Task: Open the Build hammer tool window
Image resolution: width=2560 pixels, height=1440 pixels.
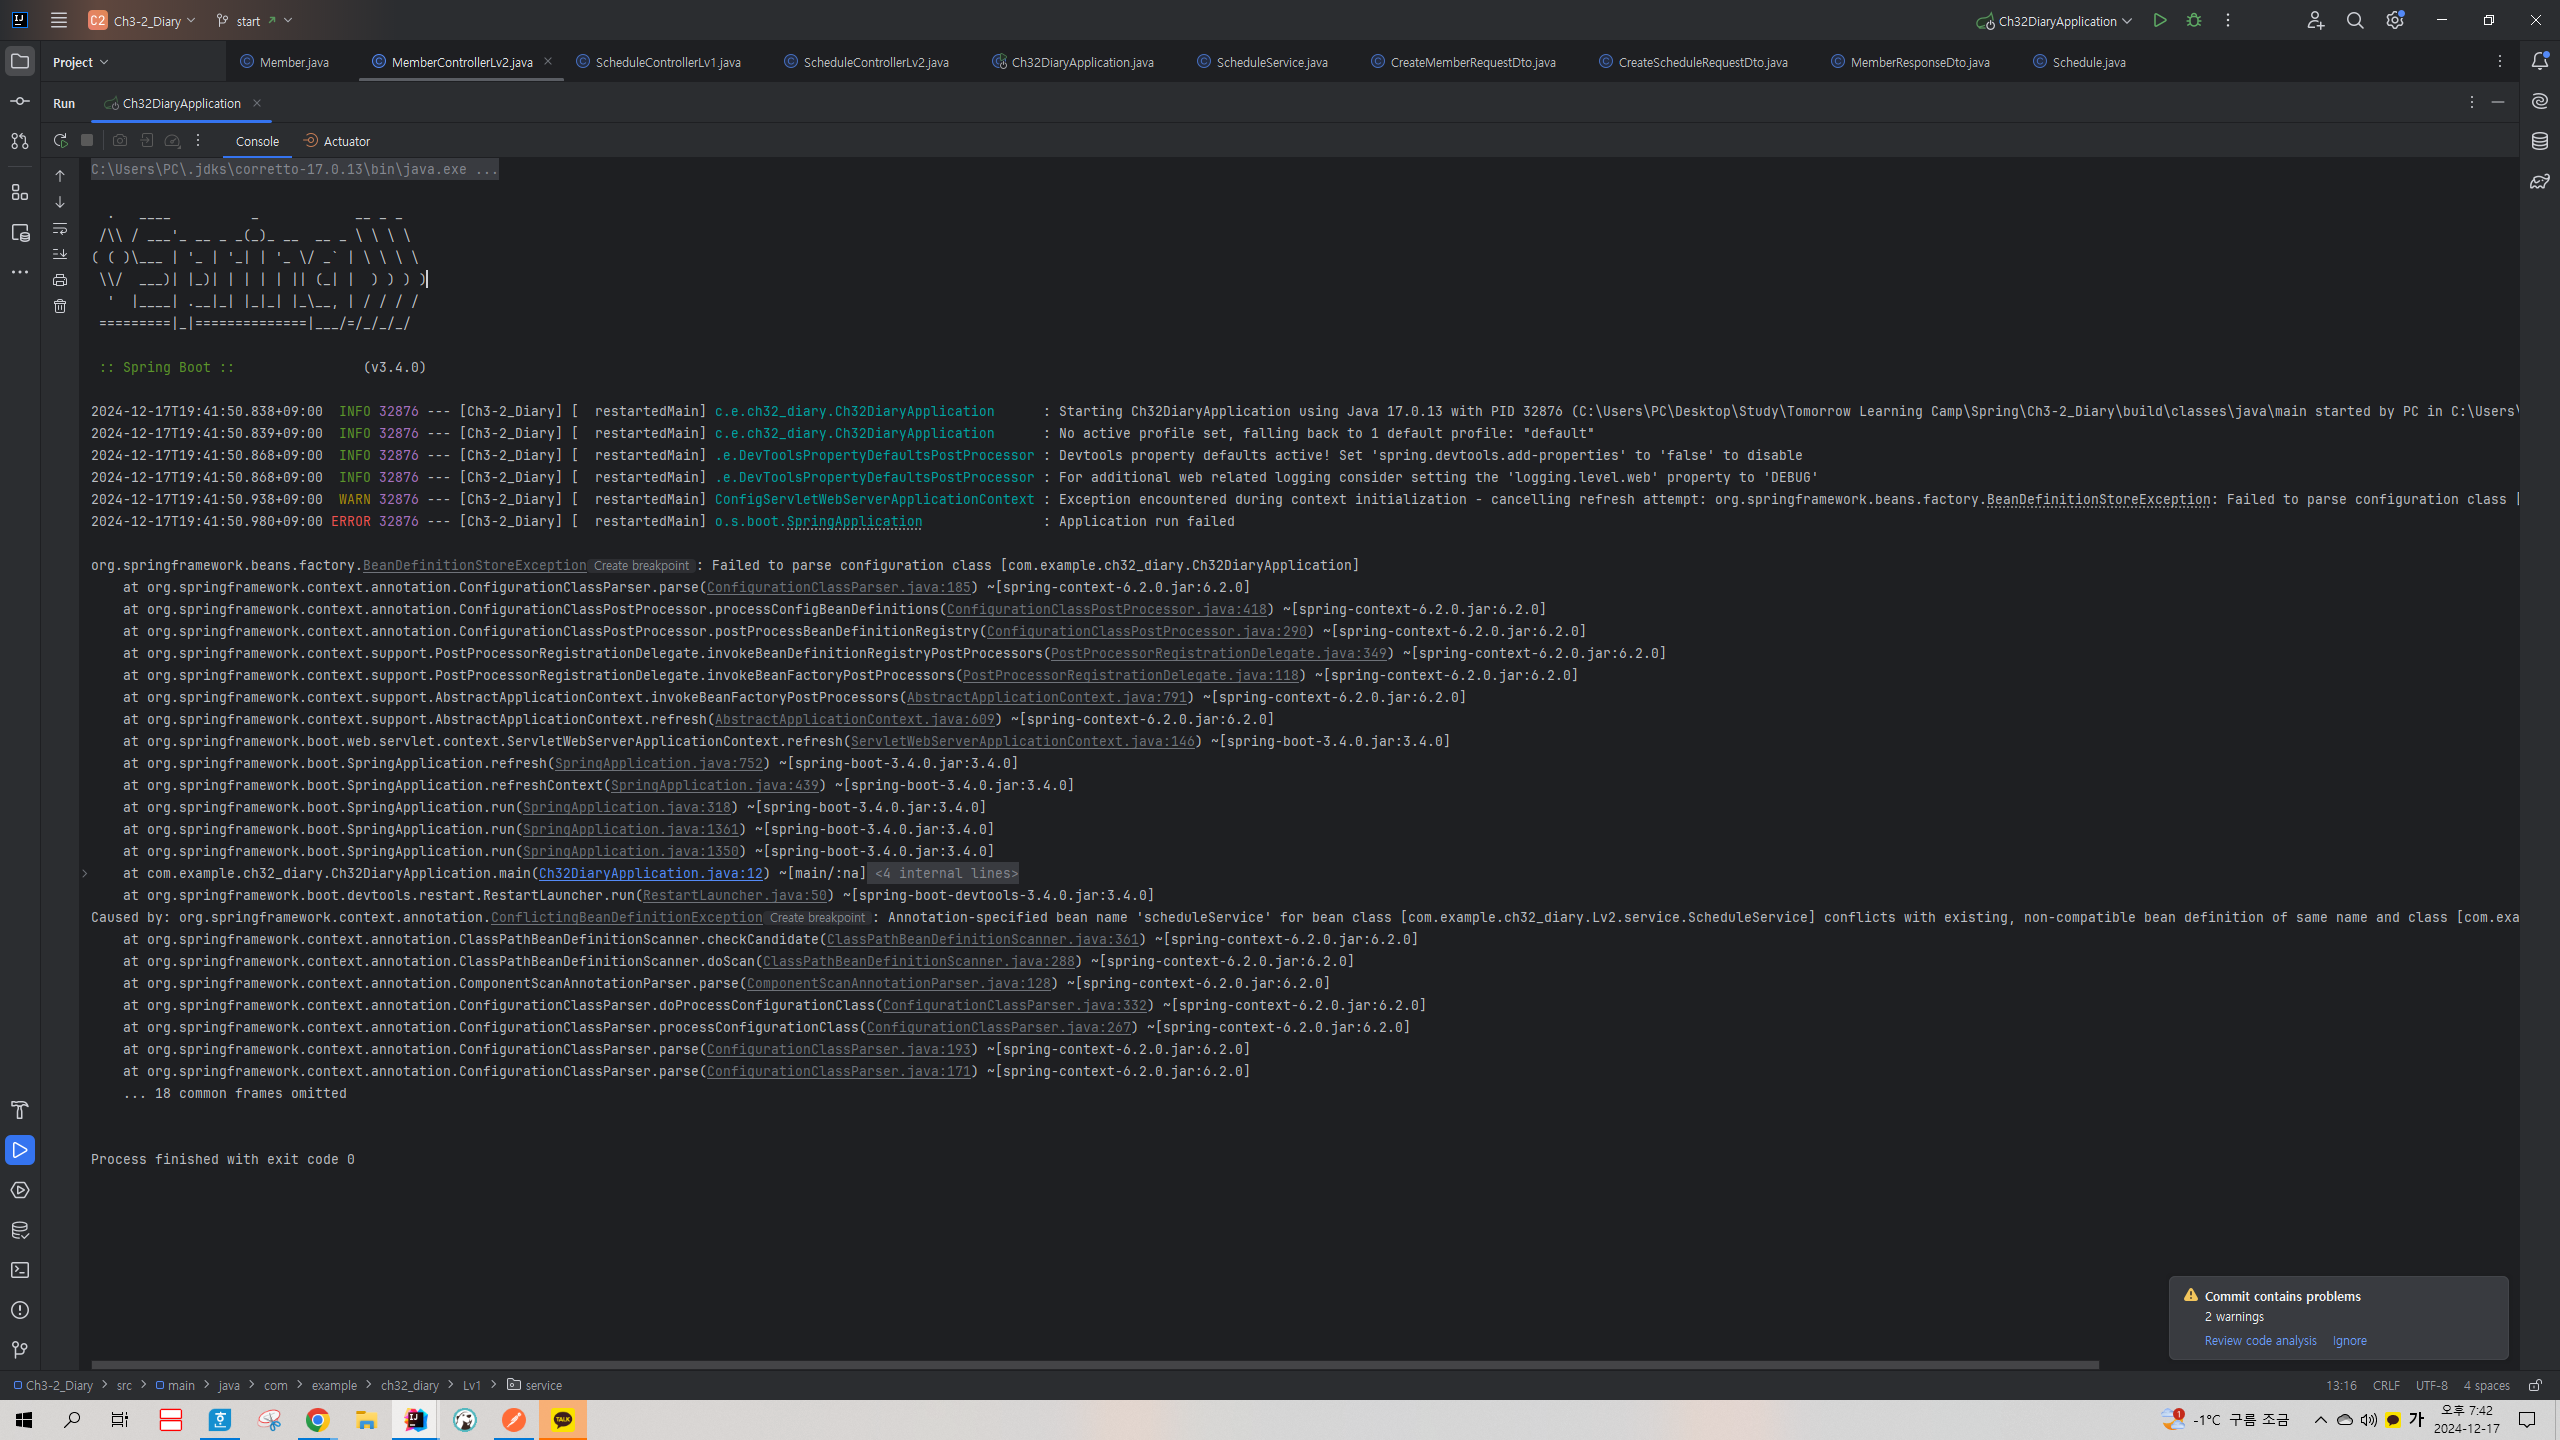Action: click(x=19, y=1110)
